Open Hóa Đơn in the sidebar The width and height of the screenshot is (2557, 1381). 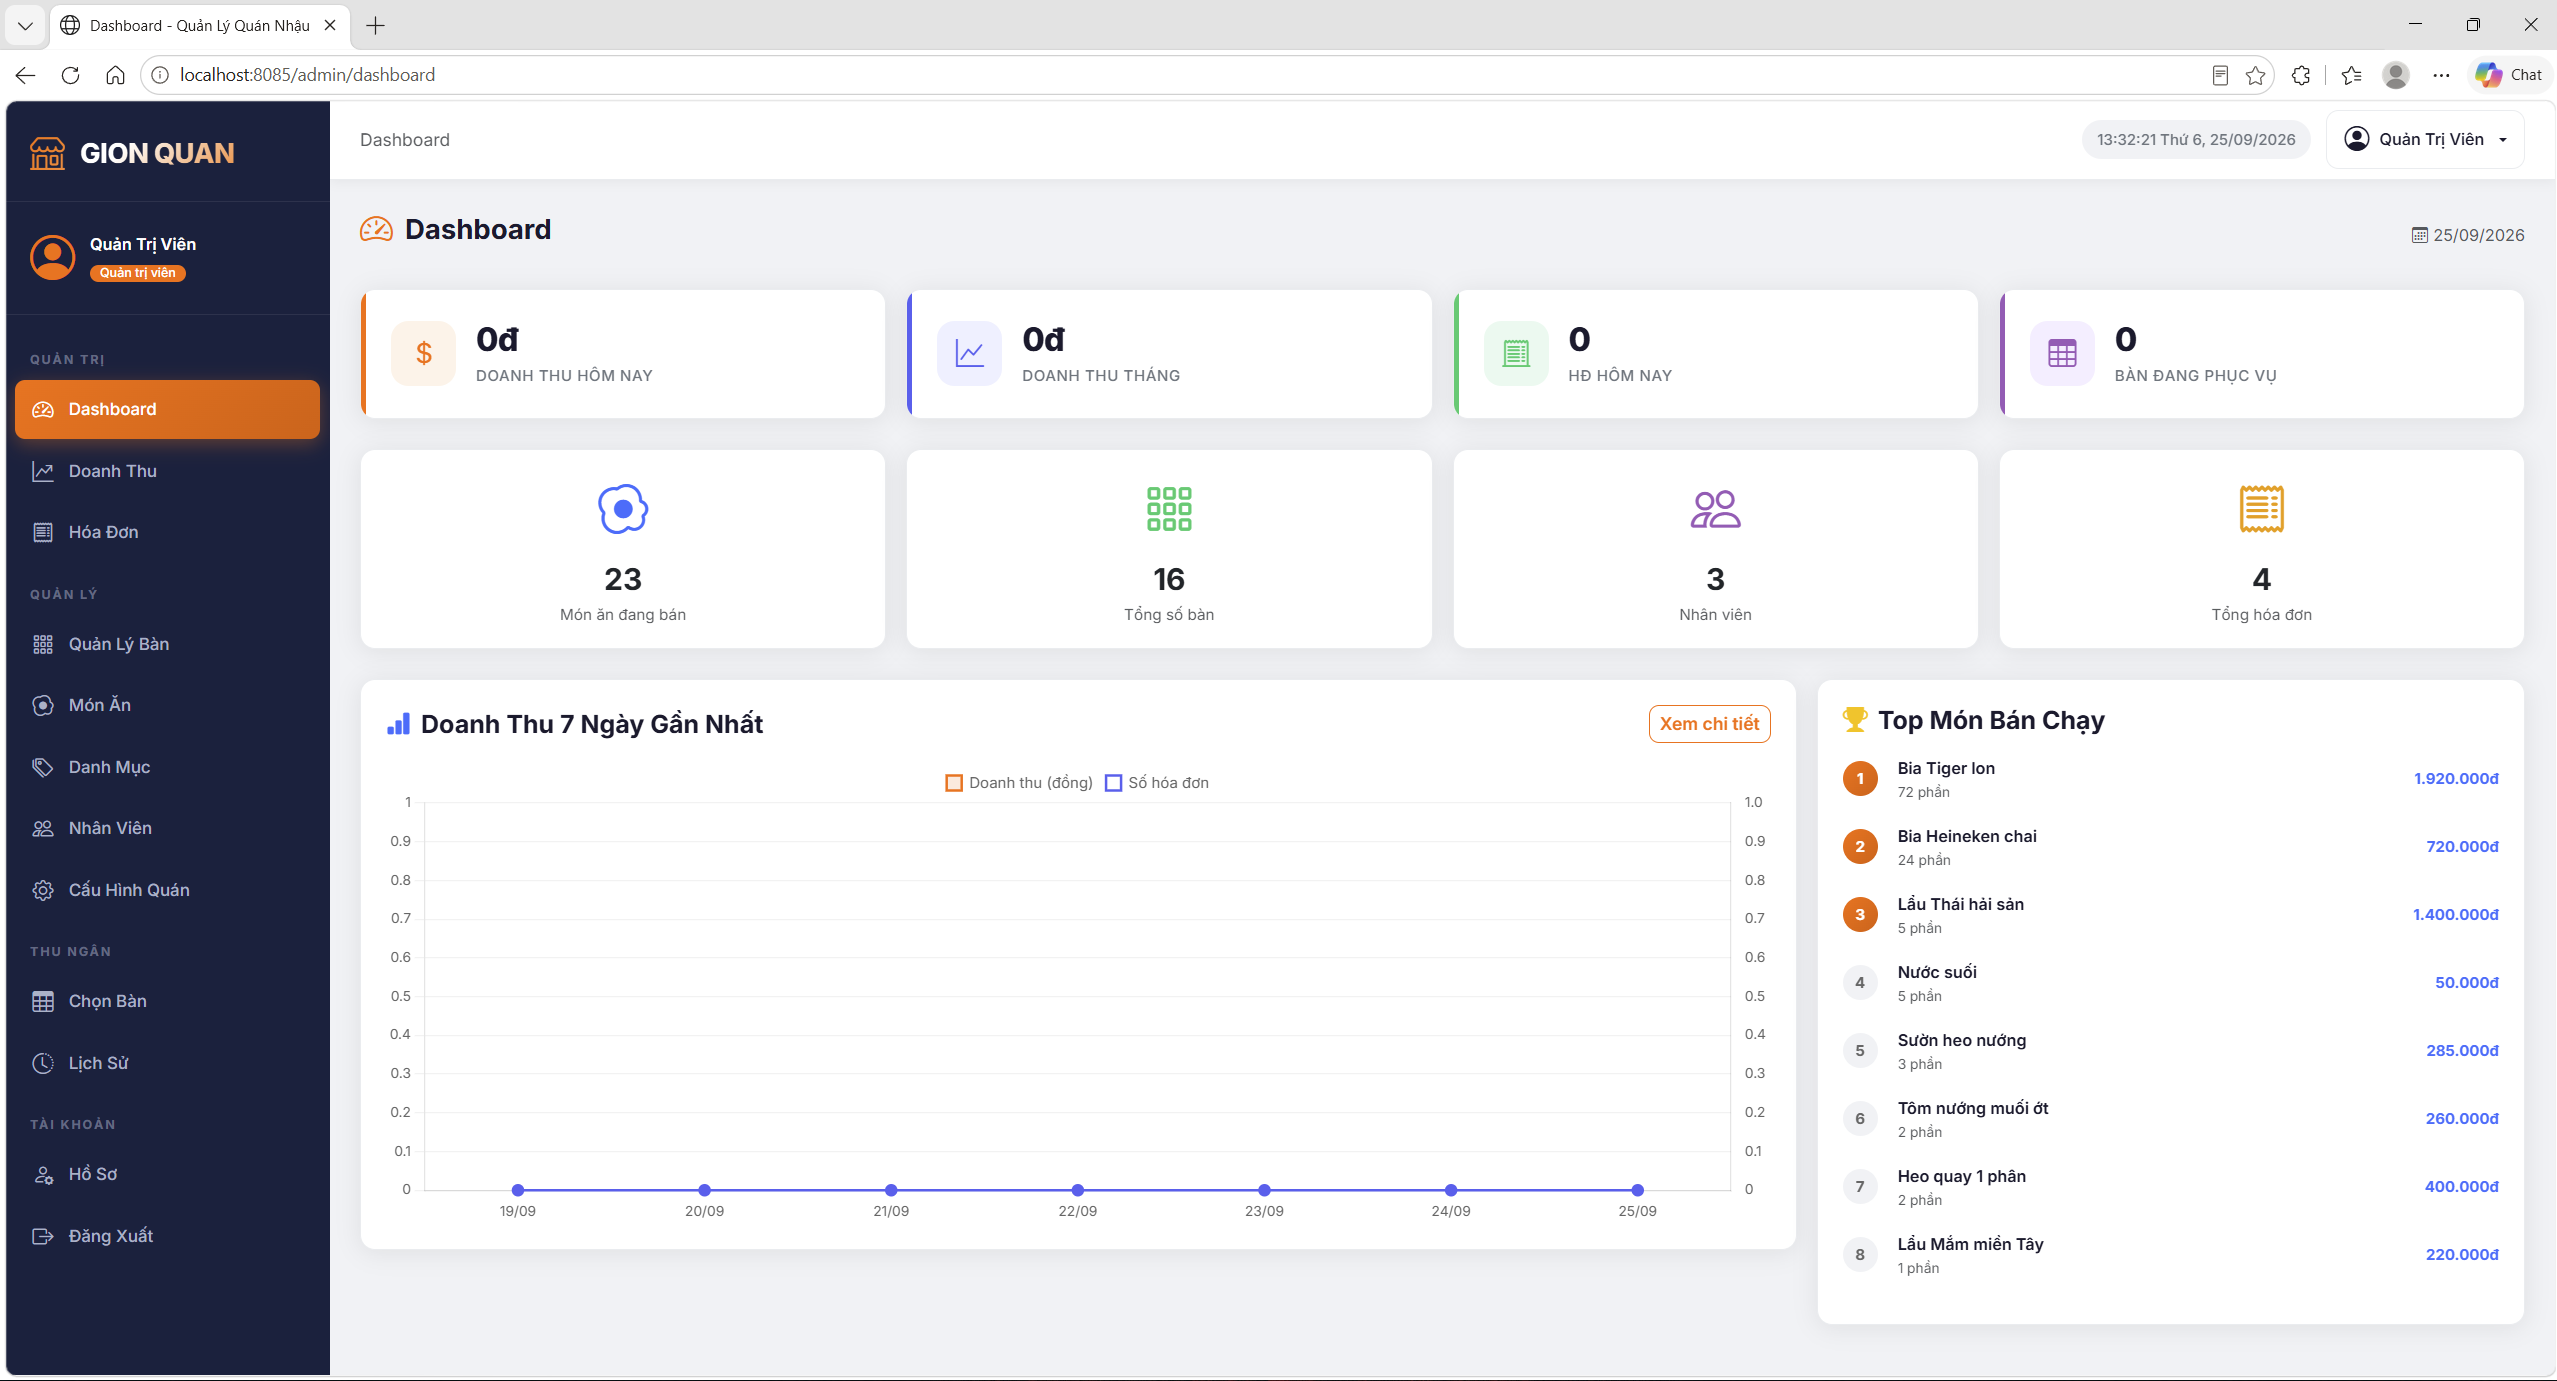[167, 532]
